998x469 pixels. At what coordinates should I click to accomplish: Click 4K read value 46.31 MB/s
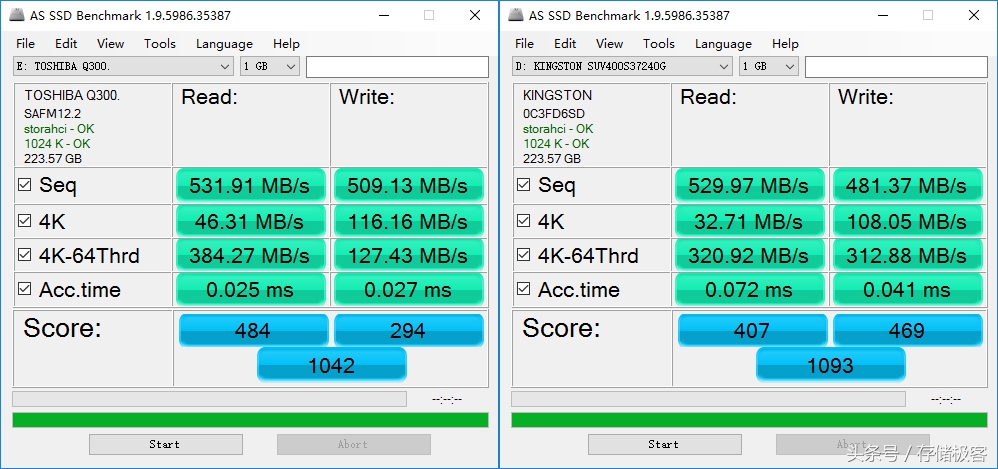pos(250,221)
